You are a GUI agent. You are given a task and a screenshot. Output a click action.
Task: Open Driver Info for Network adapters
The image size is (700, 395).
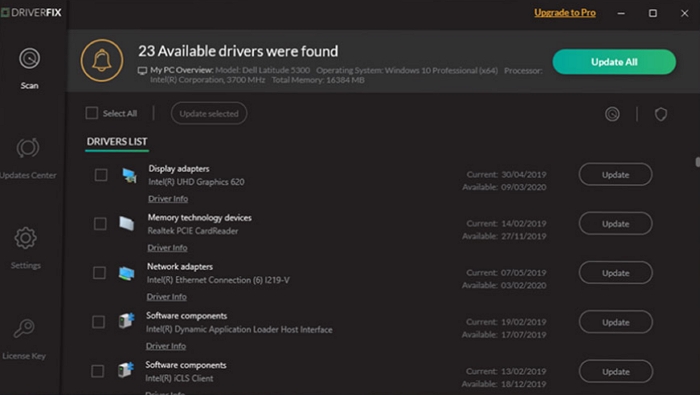point(167,297)
